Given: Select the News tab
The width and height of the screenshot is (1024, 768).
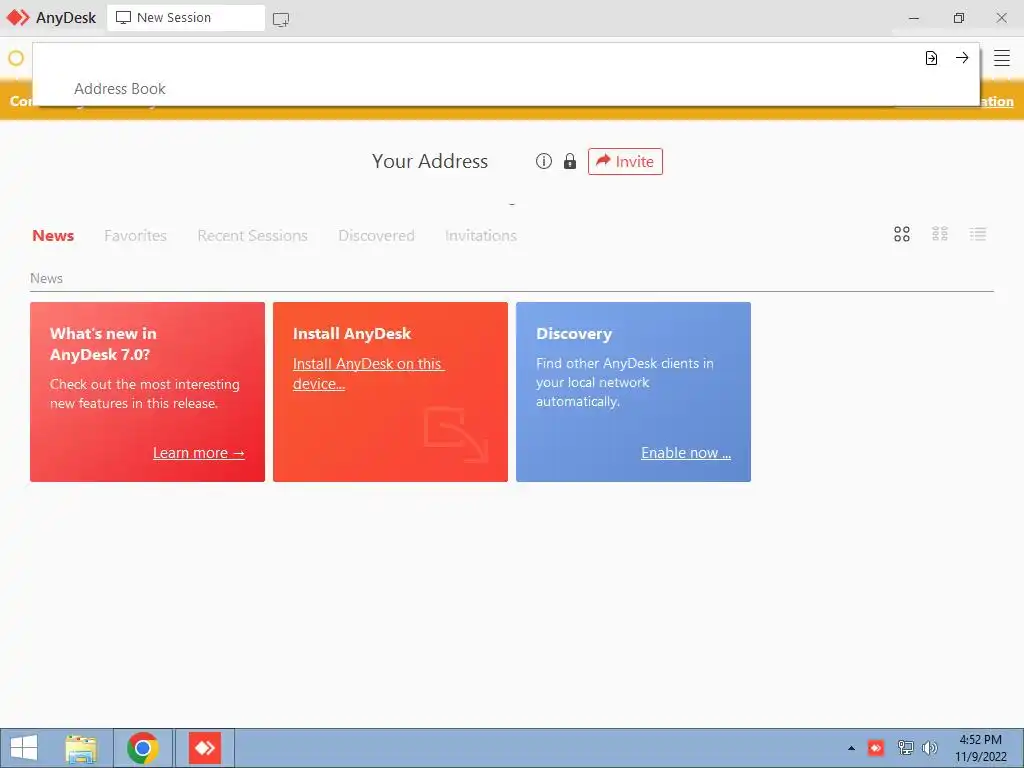Looking at the screenshot, I should click(53, 235).
